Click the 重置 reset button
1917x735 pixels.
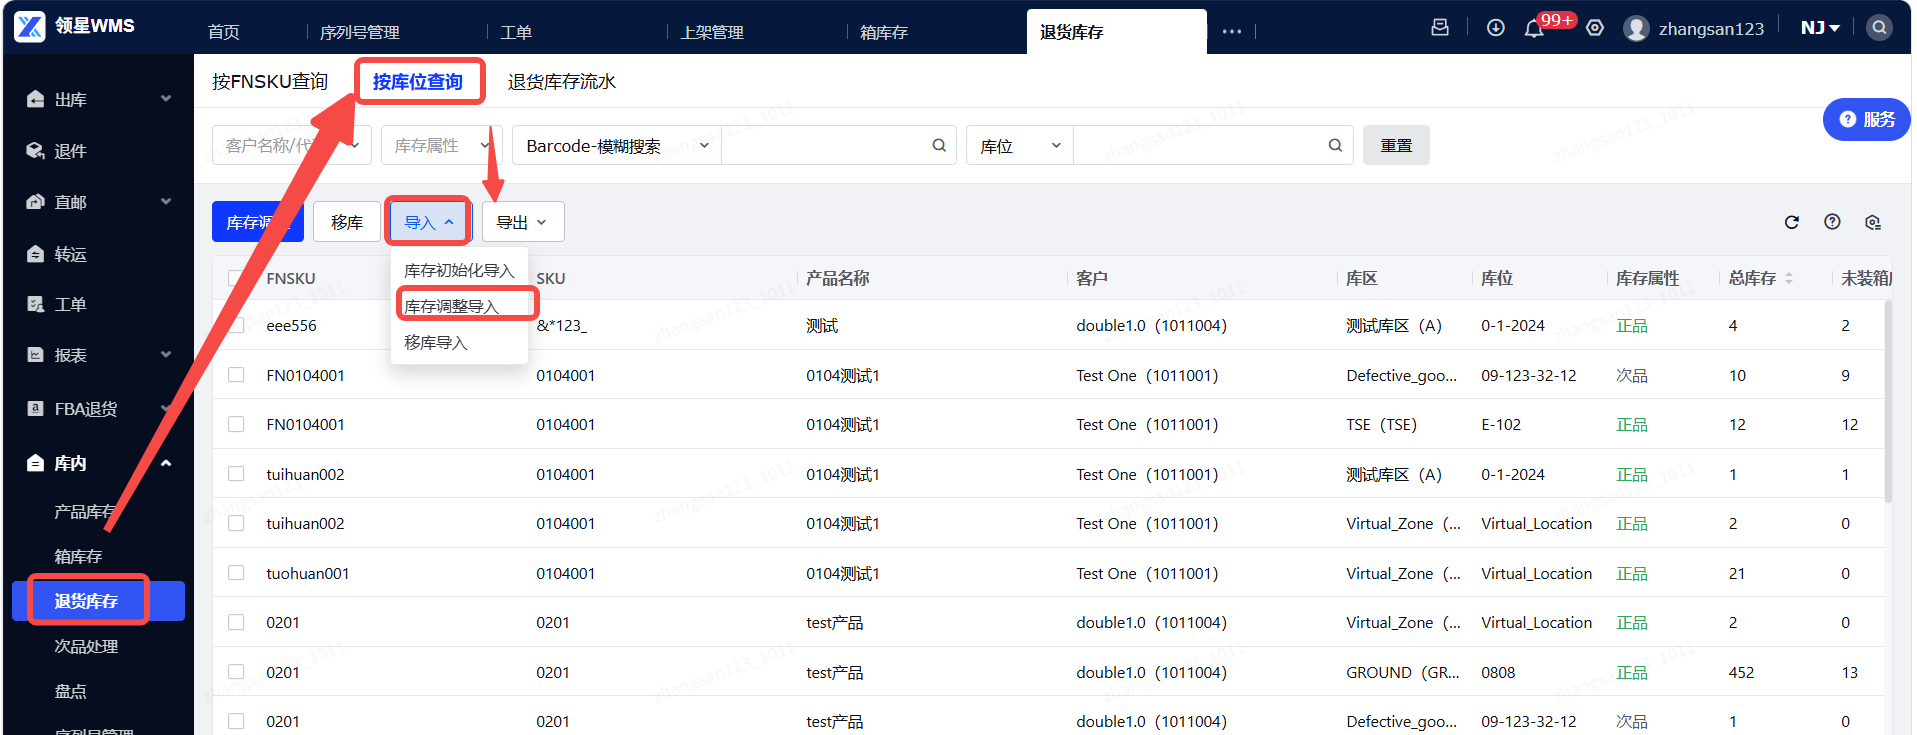tap(1396, 145)
